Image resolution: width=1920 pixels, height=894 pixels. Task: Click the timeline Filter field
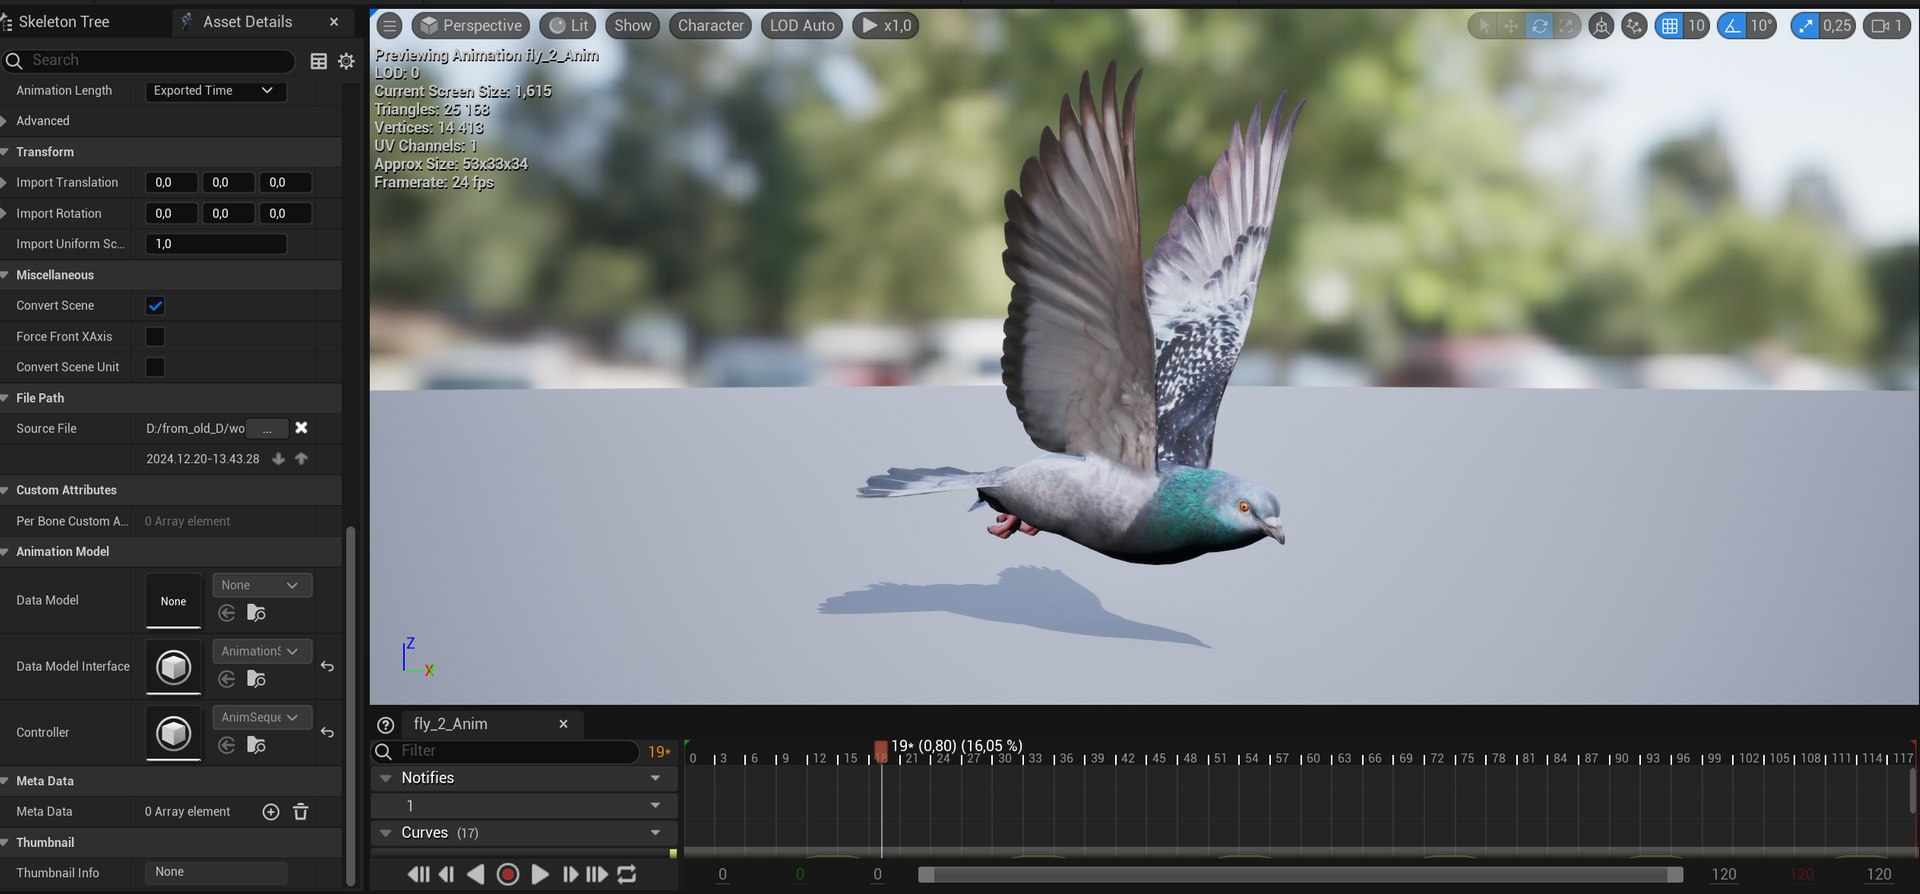505,751
